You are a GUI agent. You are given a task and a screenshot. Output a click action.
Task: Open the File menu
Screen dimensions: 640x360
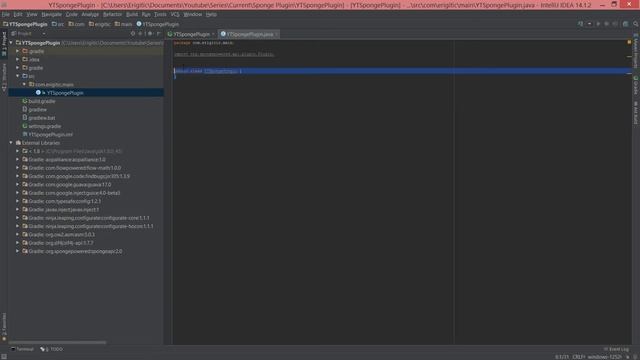click(x=6, y=14)
